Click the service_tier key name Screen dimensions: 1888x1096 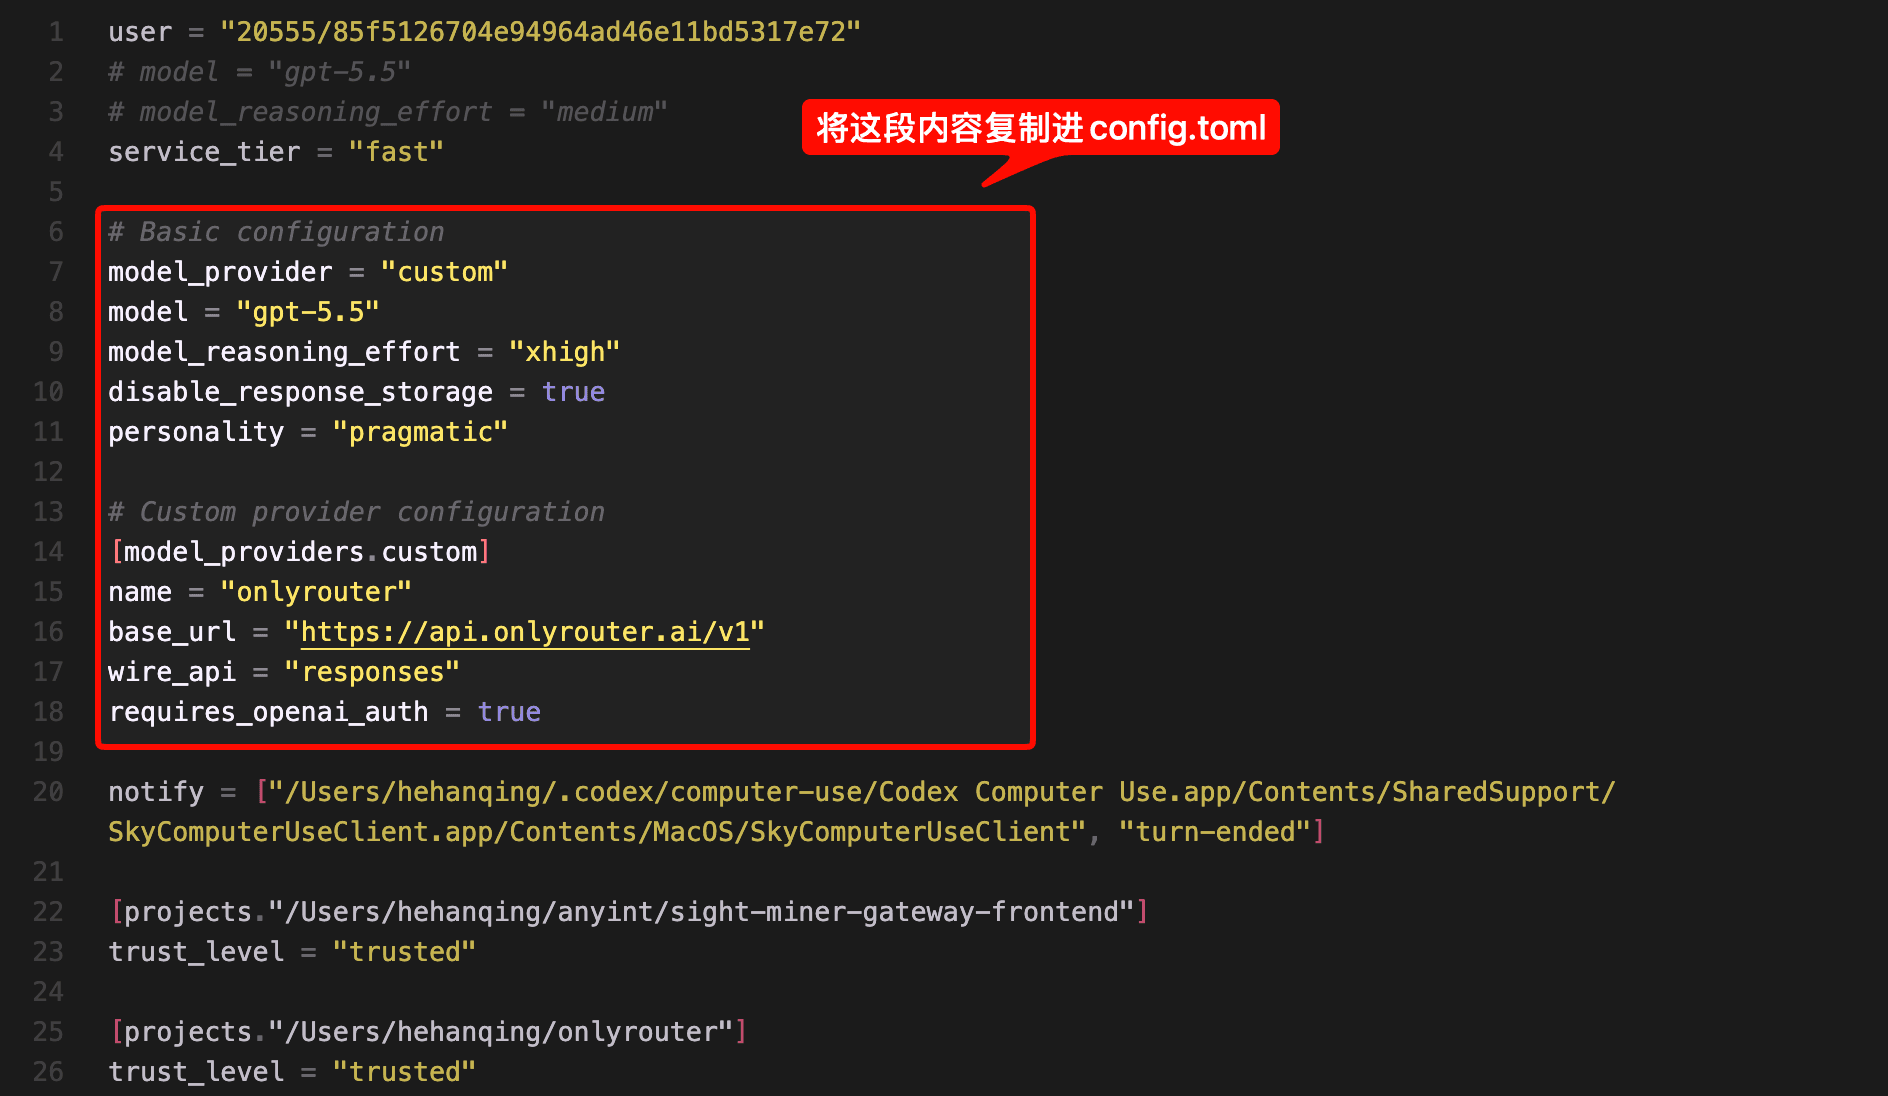coord(204,152)
